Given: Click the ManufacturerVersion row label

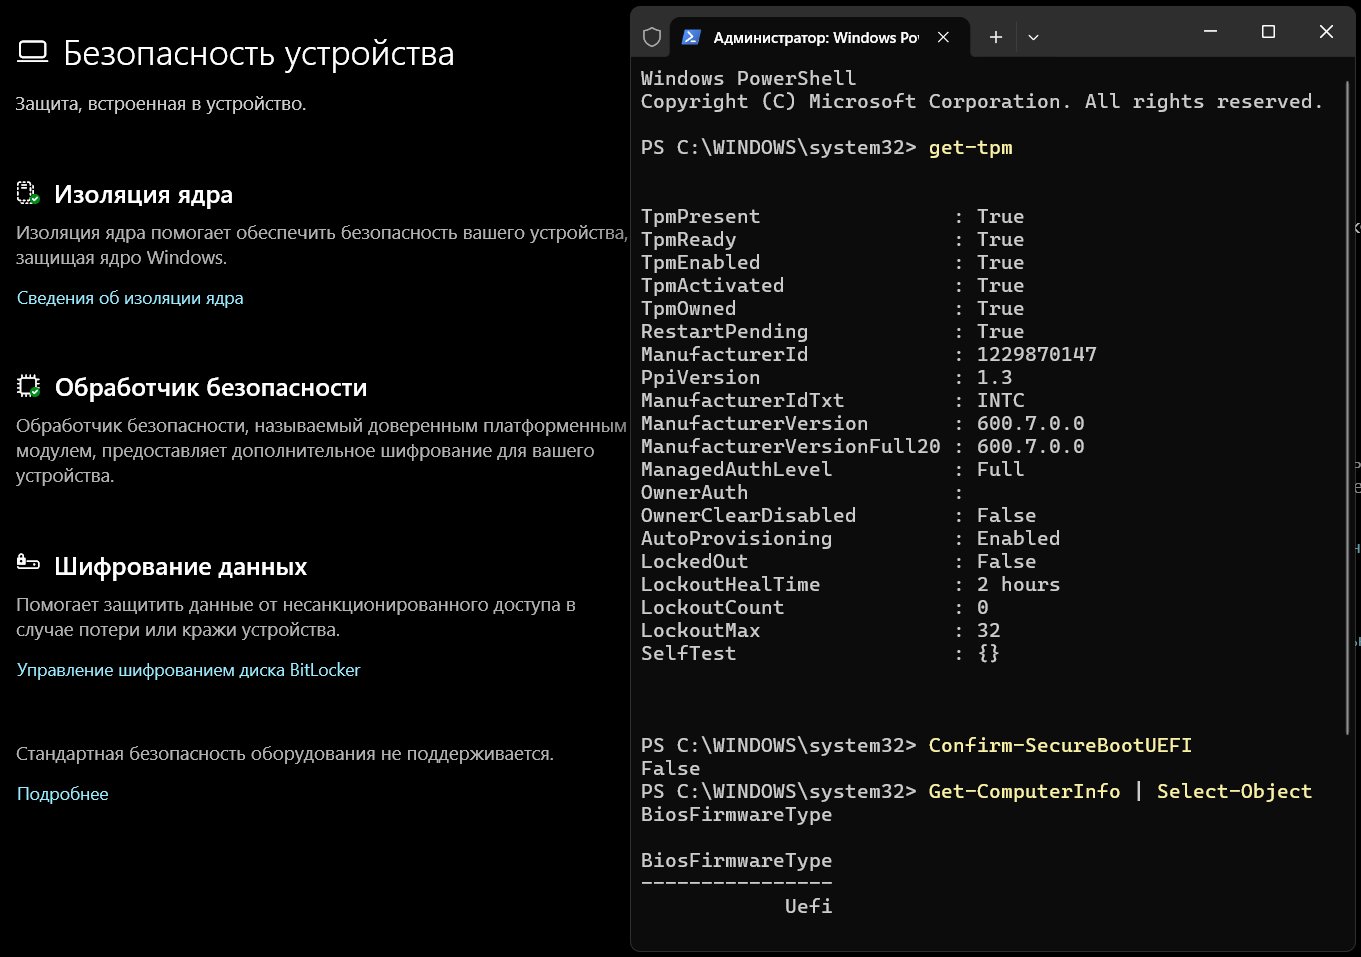Looking at the screenshot, I should tap(755, 424).
